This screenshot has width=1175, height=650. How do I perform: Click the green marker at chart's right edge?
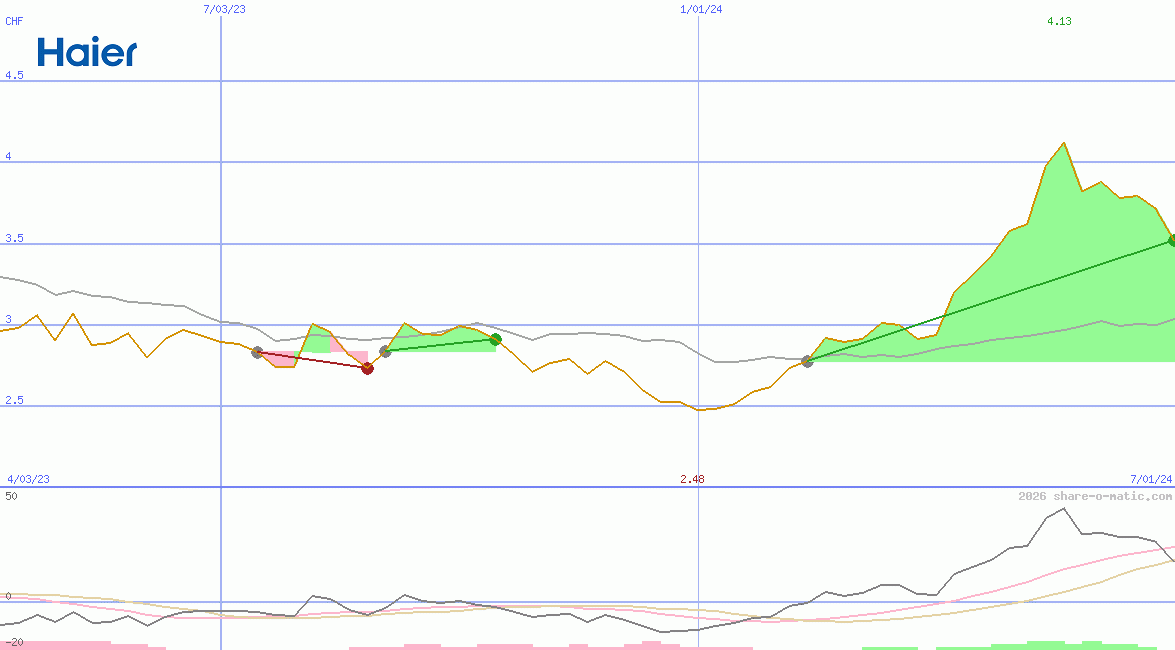click(1172, 241)
